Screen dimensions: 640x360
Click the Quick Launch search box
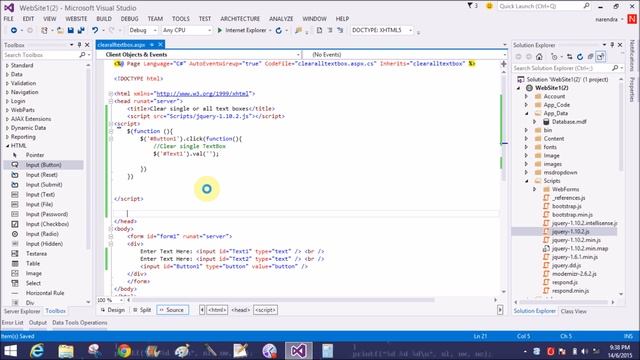[540, 6]
